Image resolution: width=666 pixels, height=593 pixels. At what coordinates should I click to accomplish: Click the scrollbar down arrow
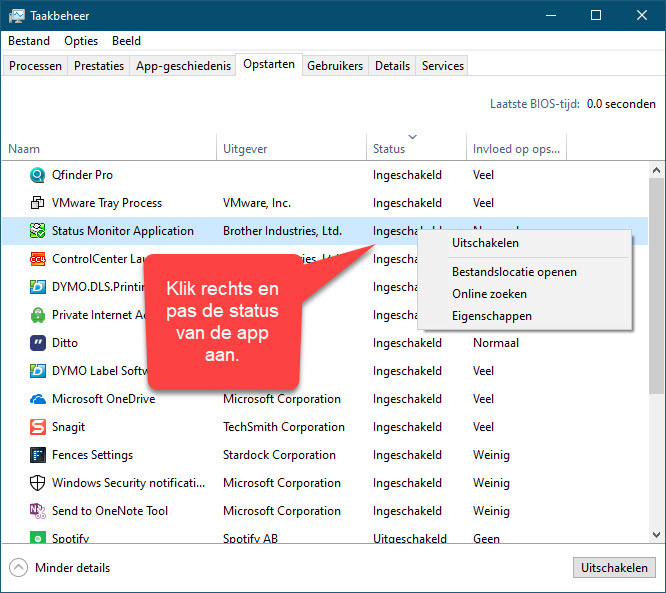tap(656, 535)
